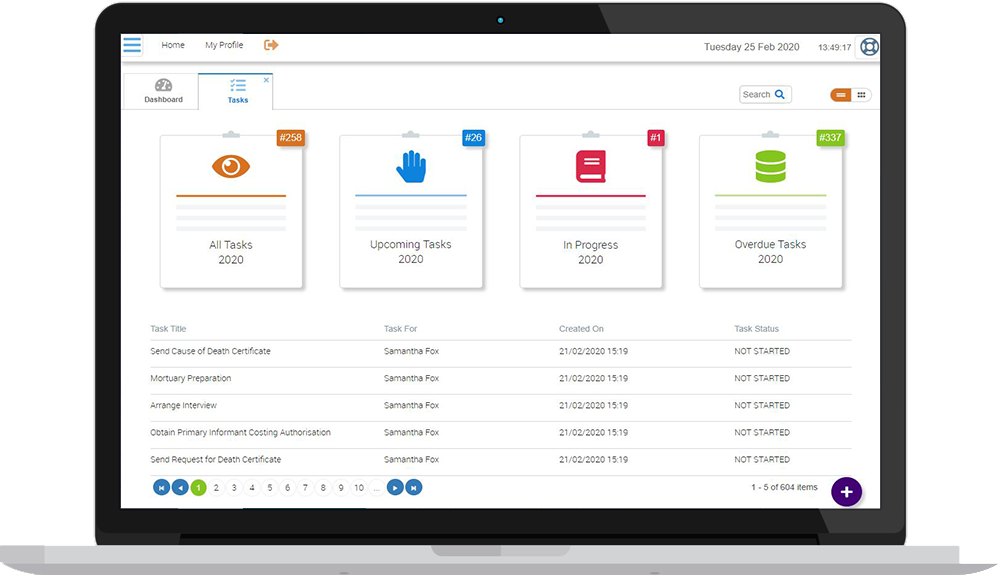Image resolution: width=1000 pixels, height=575 pixels.
Task: Open the help lifebuoy icon
Action: (869, 47)
